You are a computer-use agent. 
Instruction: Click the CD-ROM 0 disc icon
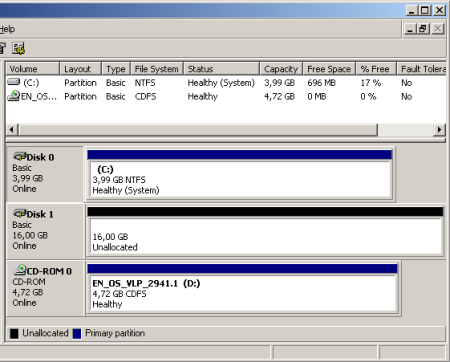[x=20, y=270]
